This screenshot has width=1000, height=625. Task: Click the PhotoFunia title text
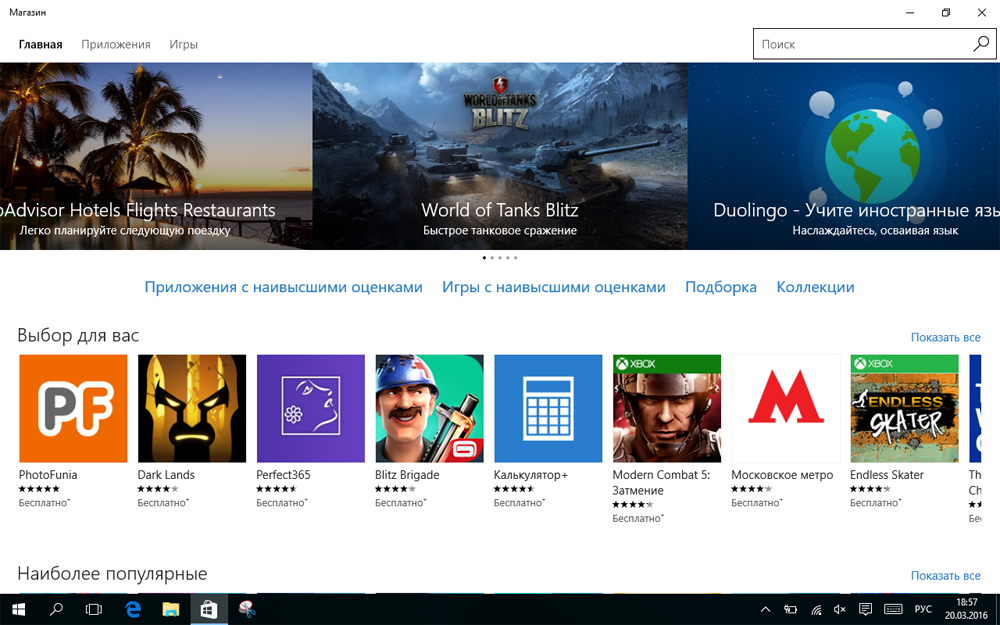coord(48,474)
